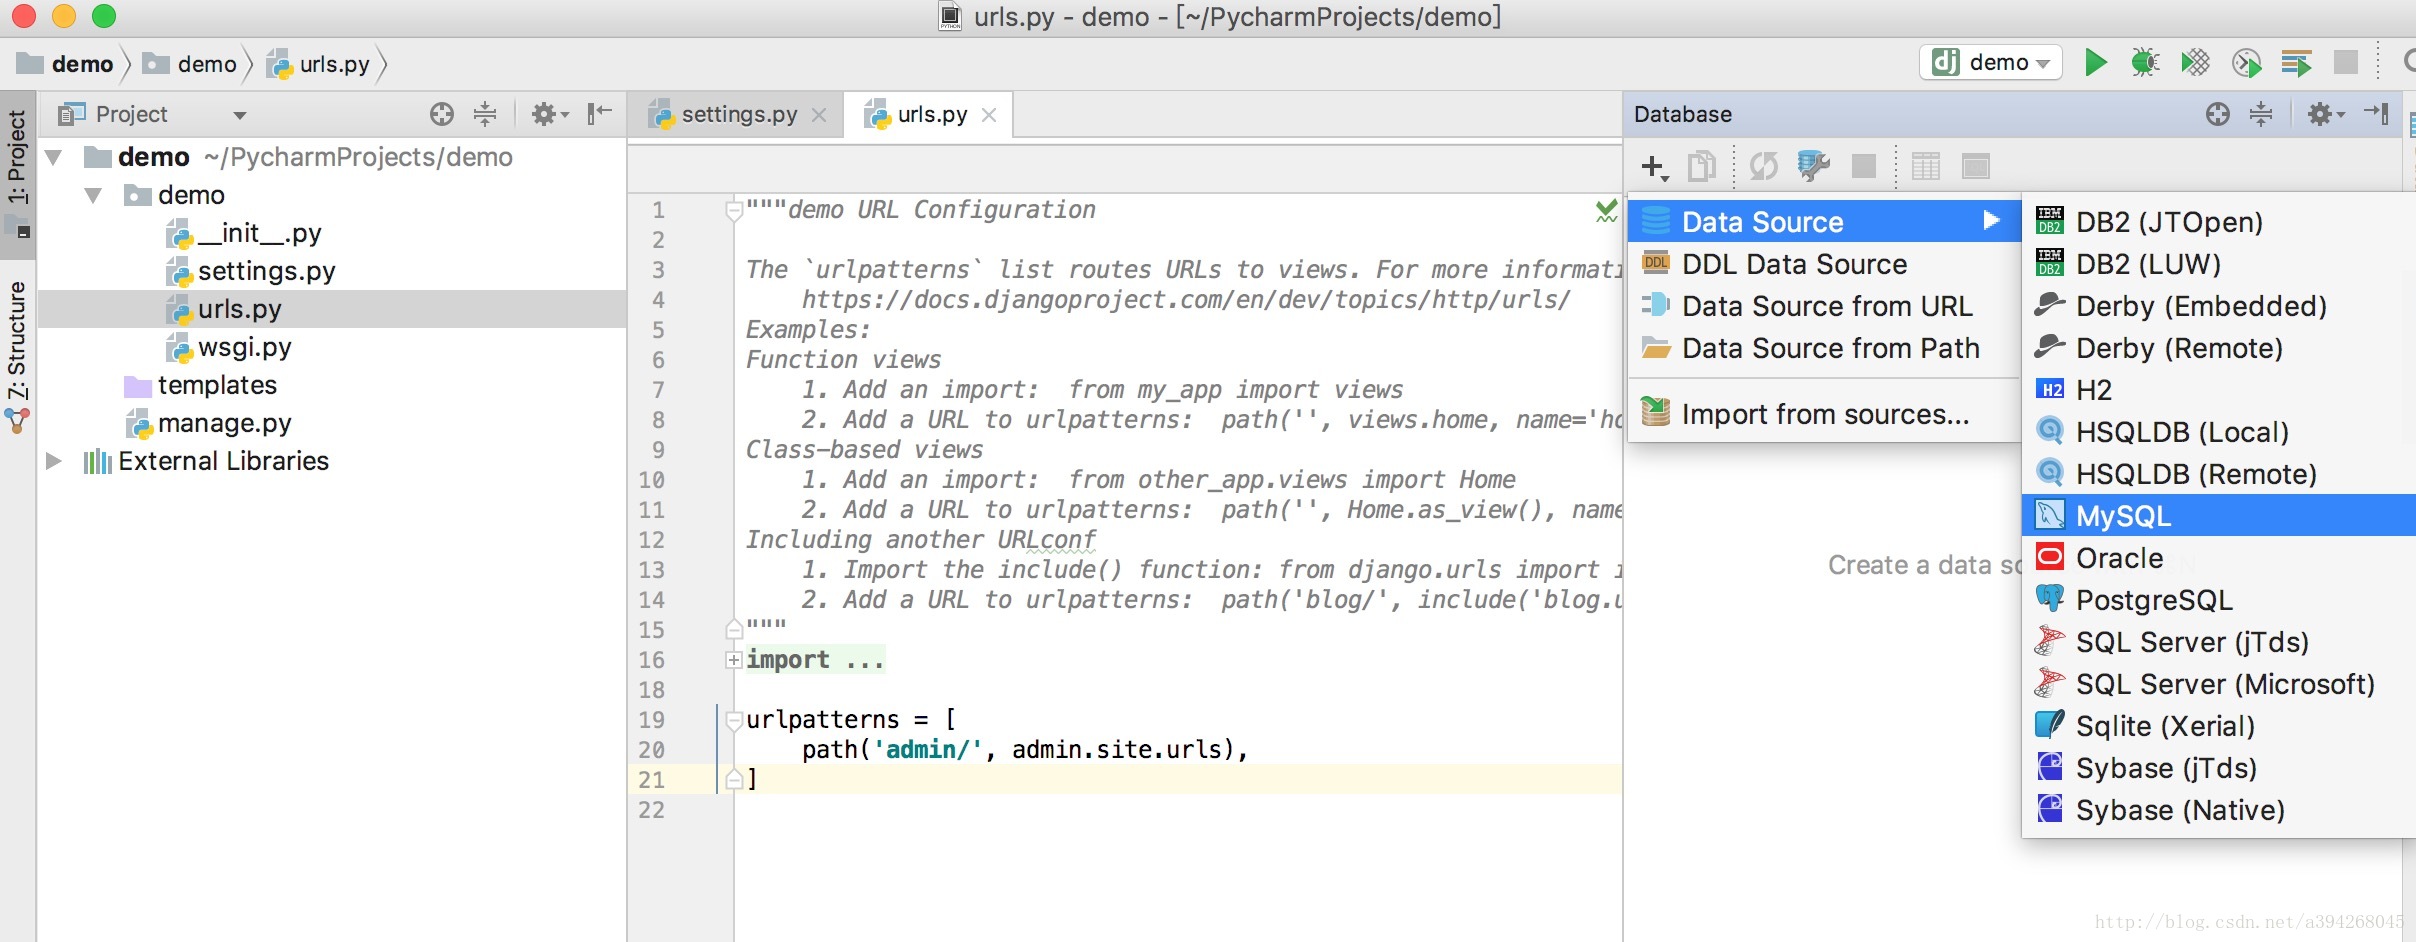The height and width of the screenshot is (942, 2416).
Task: Open Database panel gear settings
Action: (2325, 114)
